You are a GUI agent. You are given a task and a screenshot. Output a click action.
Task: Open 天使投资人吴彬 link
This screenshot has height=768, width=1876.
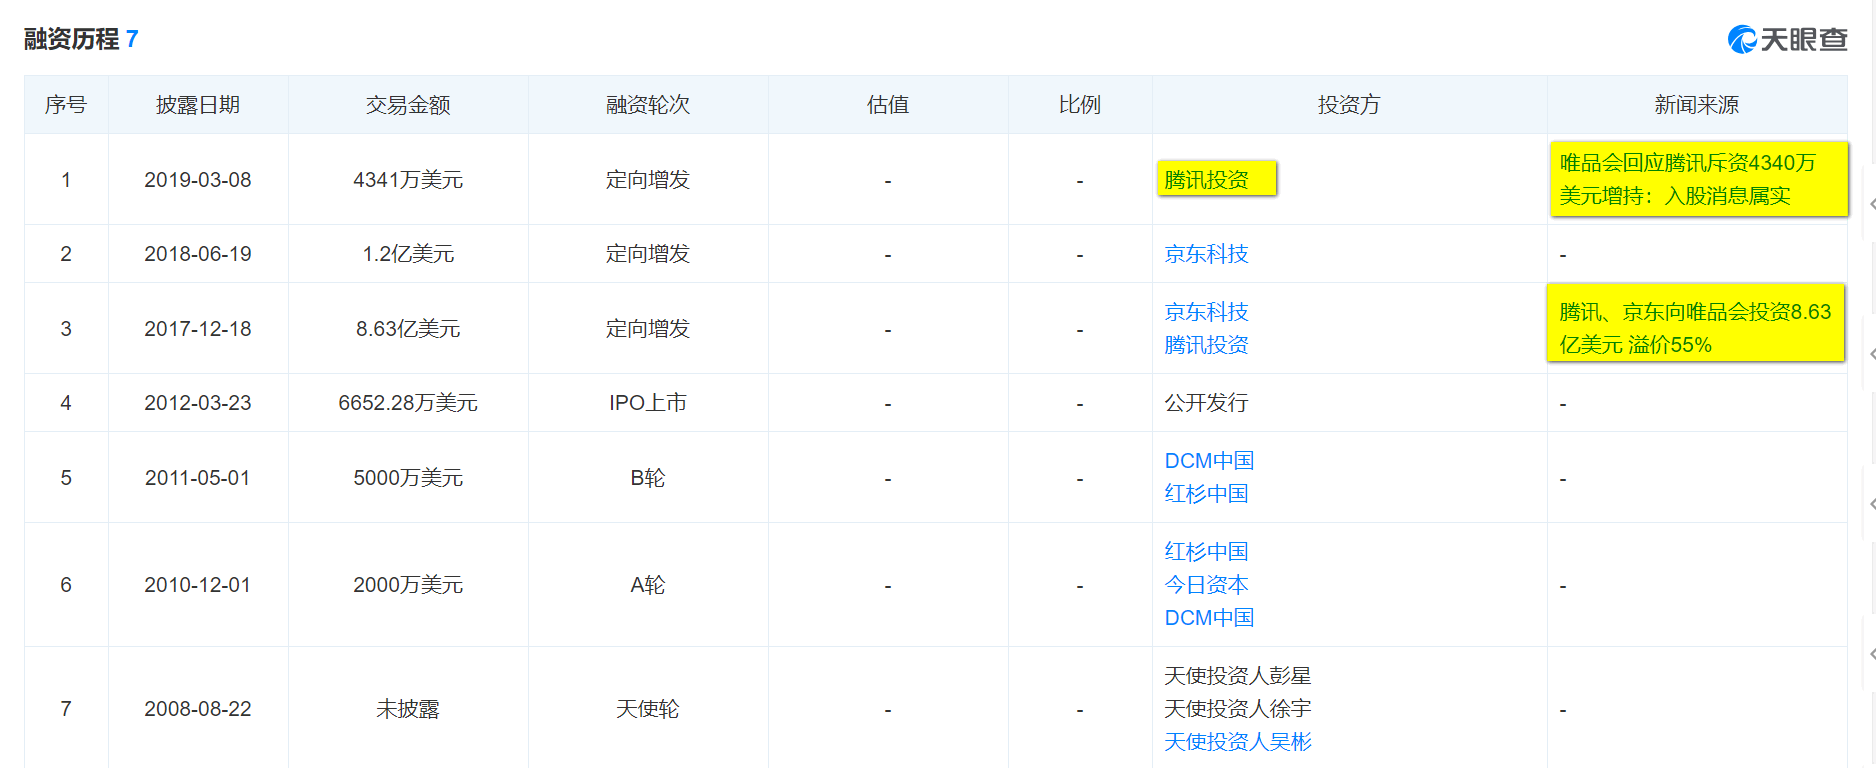(1238, 742)
